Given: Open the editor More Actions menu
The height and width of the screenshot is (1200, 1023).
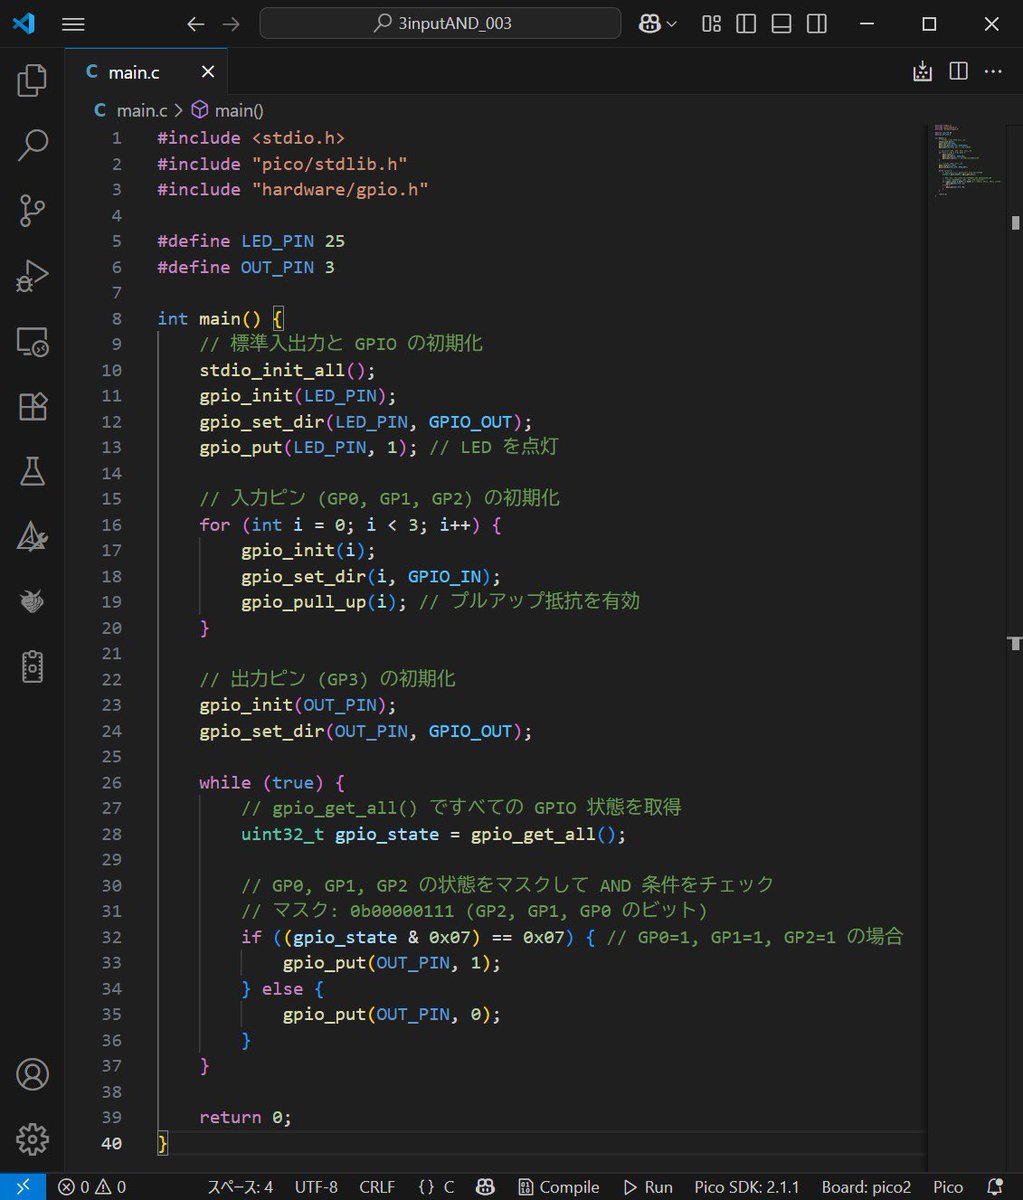Looking at the screenshot, I should pyautogui.click(x=993, y=72).
